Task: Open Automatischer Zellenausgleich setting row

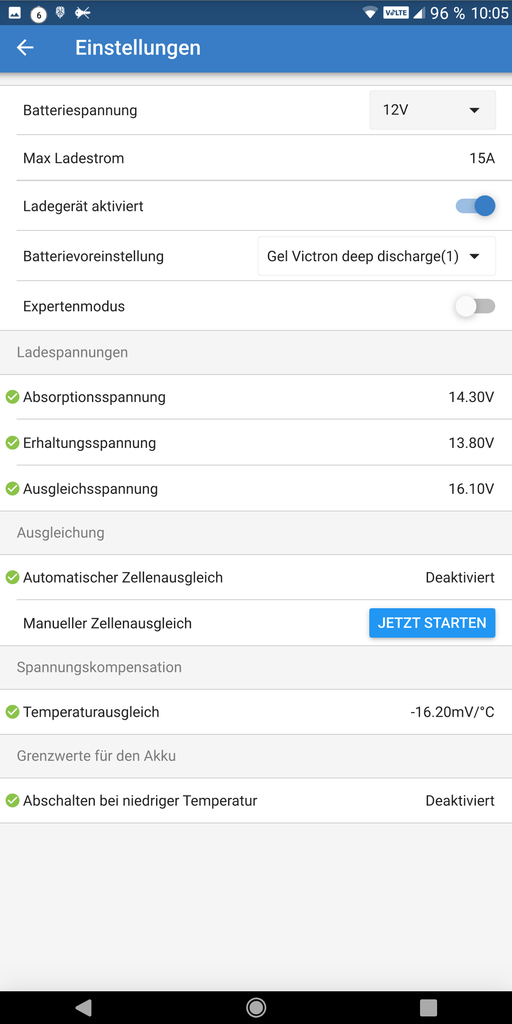Action: pyautogui.click(x=256, y=577)
